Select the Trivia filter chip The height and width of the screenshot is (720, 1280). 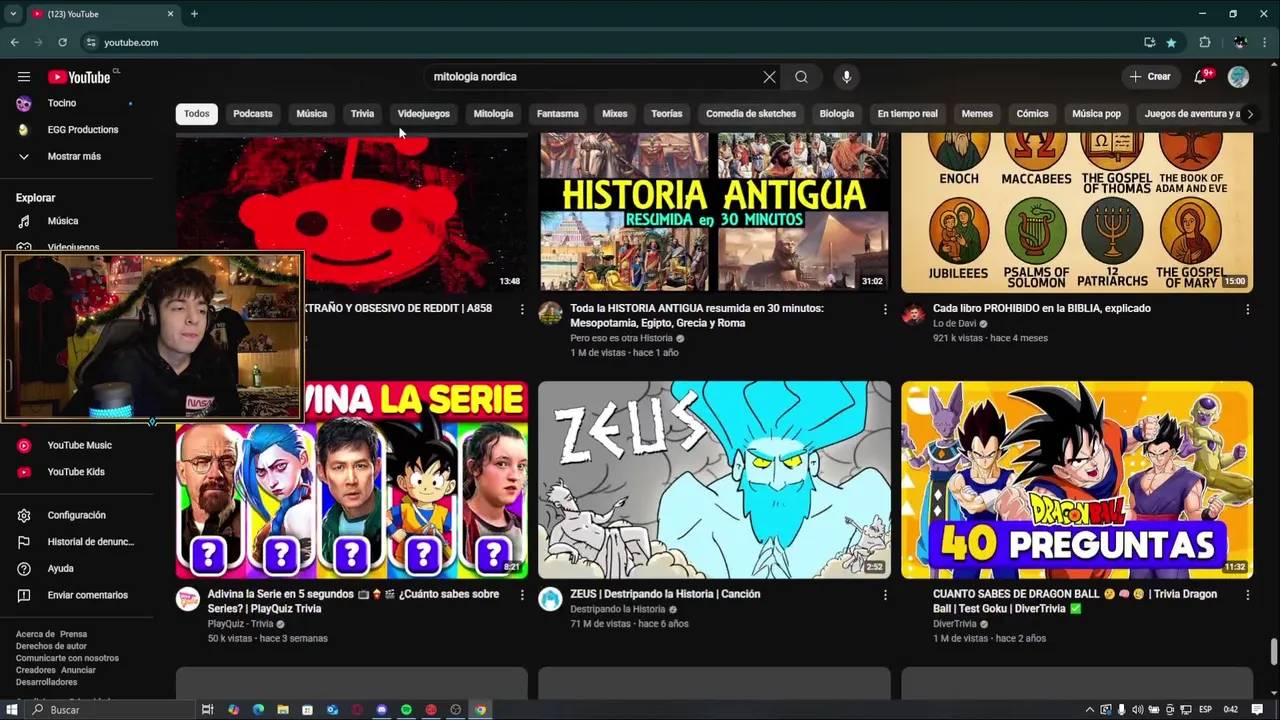click(362, 114)
